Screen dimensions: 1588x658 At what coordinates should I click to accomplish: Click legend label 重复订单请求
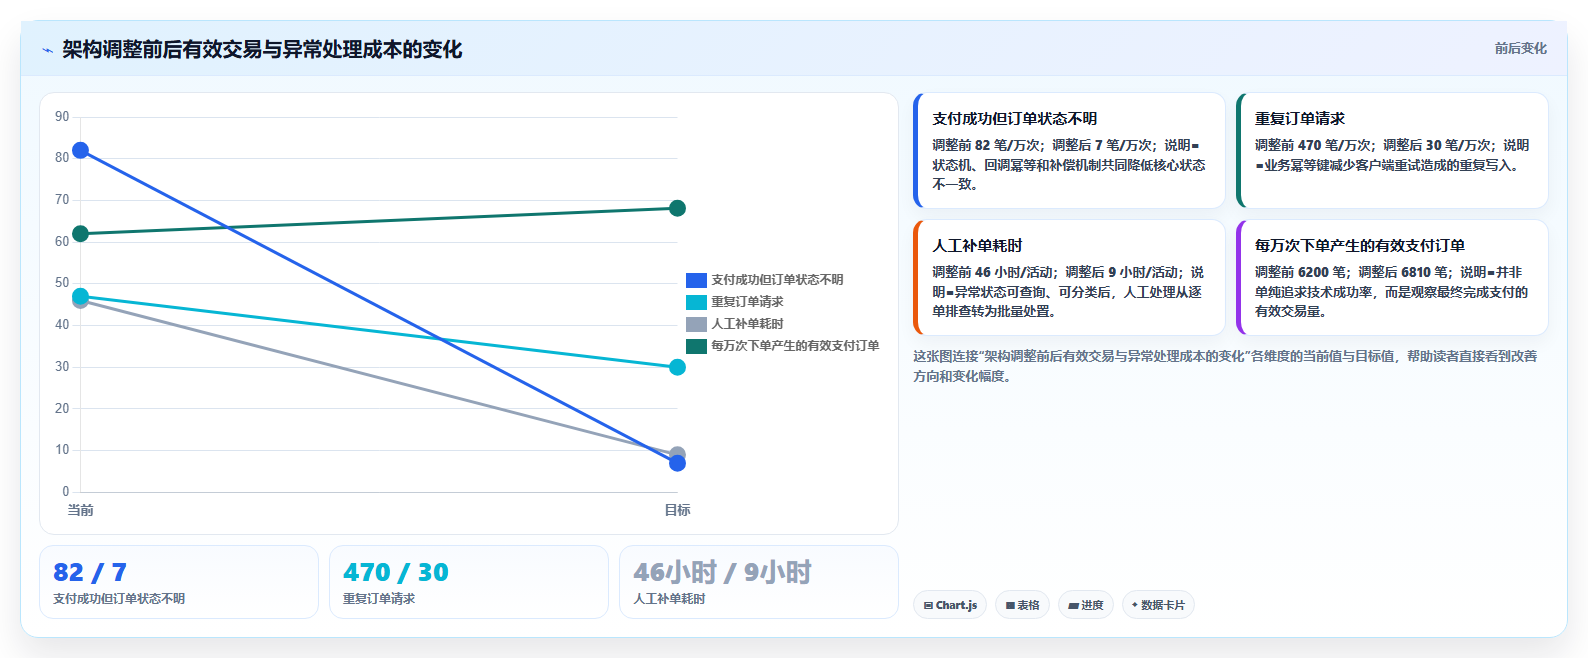point(747,302)
